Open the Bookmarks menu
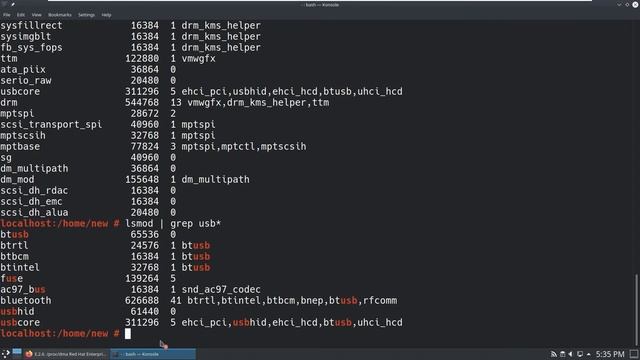640x360 pixels. pyautogui.click(x=60, y=15)
